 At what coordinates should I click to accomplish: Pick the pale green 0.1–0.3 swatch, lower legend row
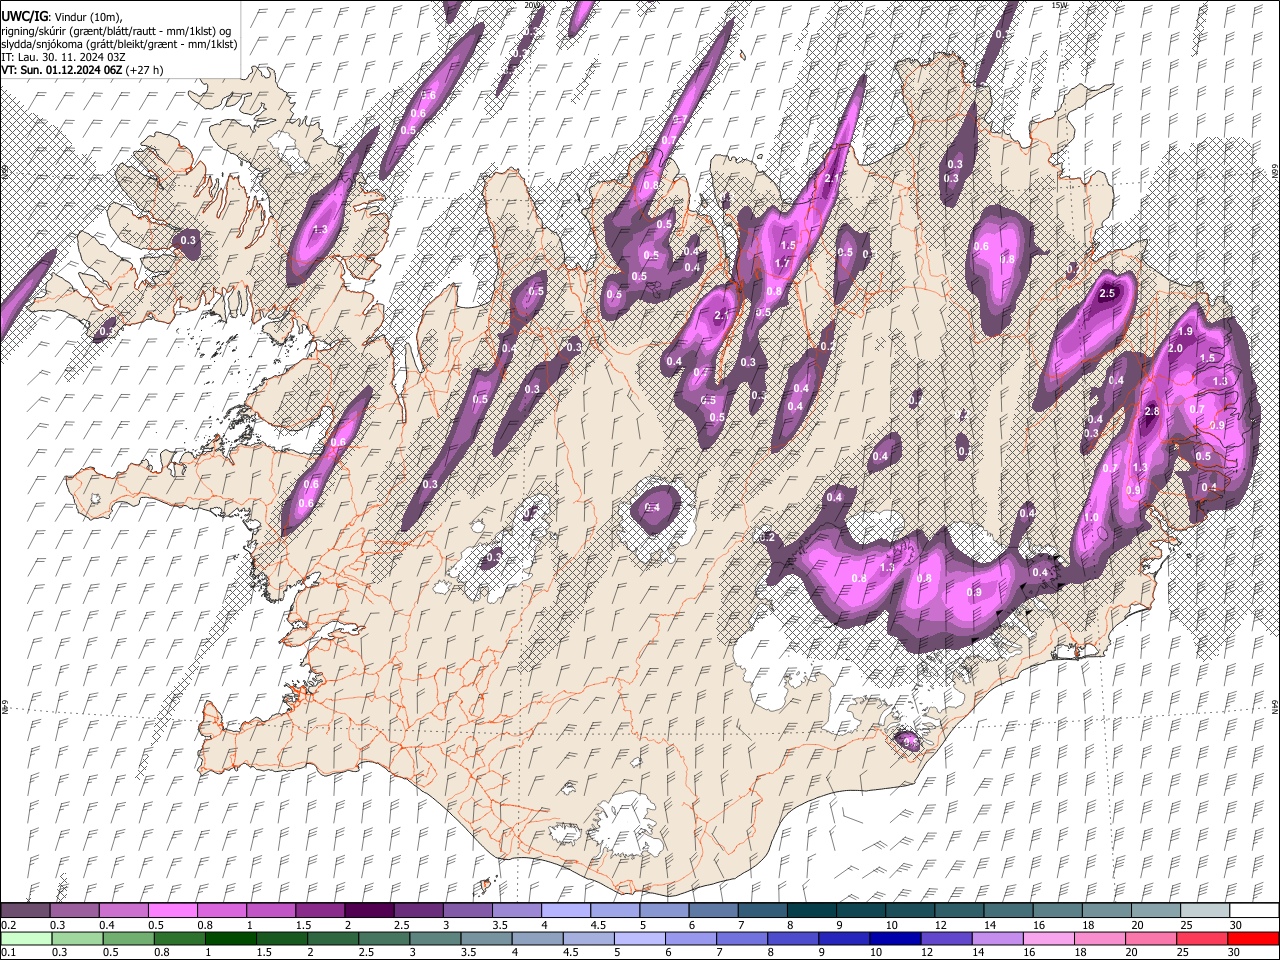point(26,939)
